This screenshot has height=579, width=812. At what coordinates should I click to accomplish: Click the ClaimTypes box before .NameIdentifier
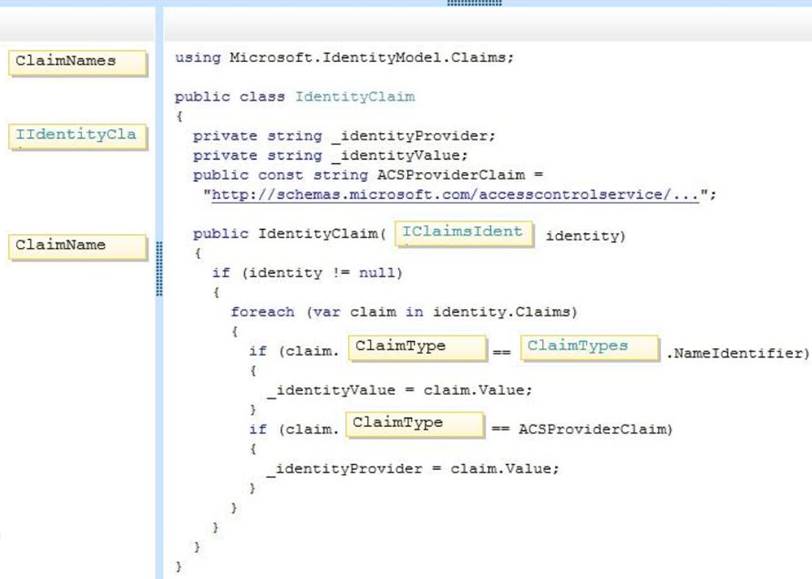pos(588,348)
